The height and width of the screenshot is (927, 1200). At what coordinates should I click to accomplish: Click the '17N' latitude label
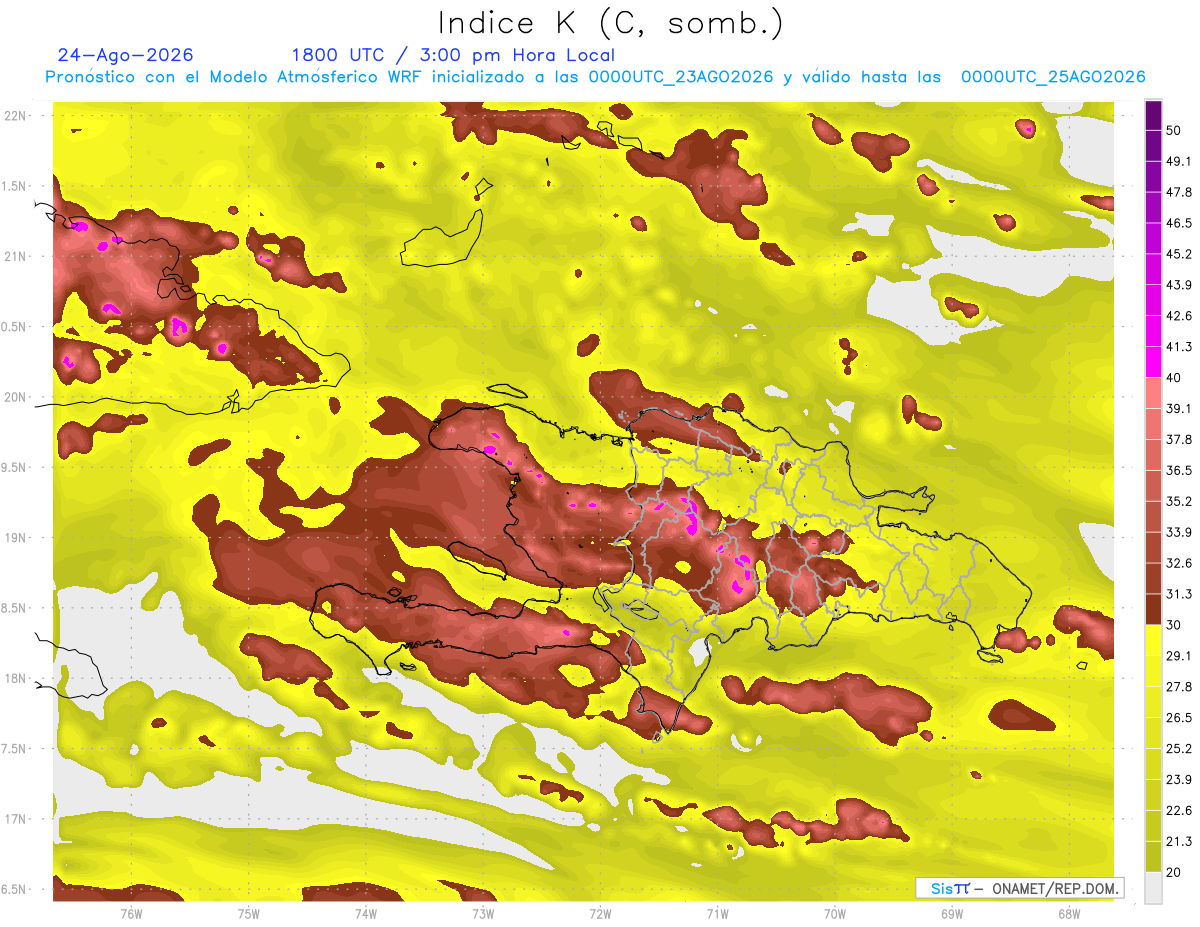click(x=16, y=819)
